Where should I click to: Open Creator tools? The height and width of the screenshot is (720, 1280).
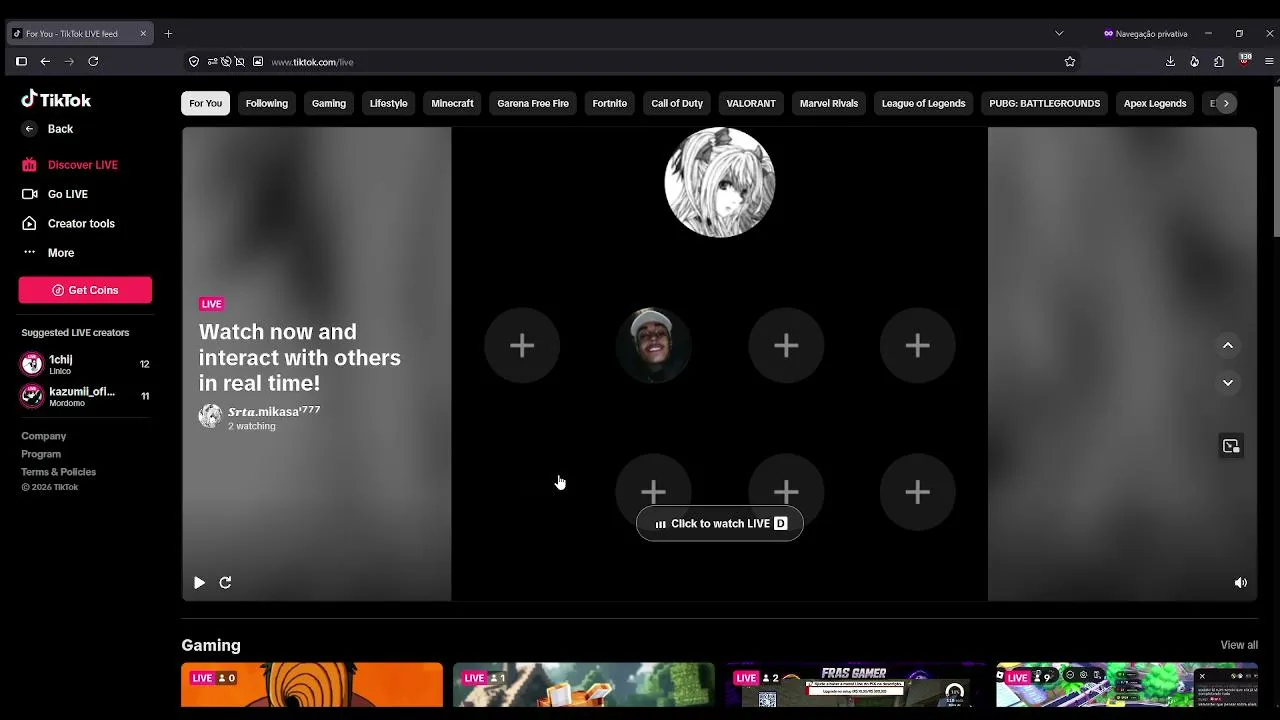pyautogui.click(x=68, y=224)
